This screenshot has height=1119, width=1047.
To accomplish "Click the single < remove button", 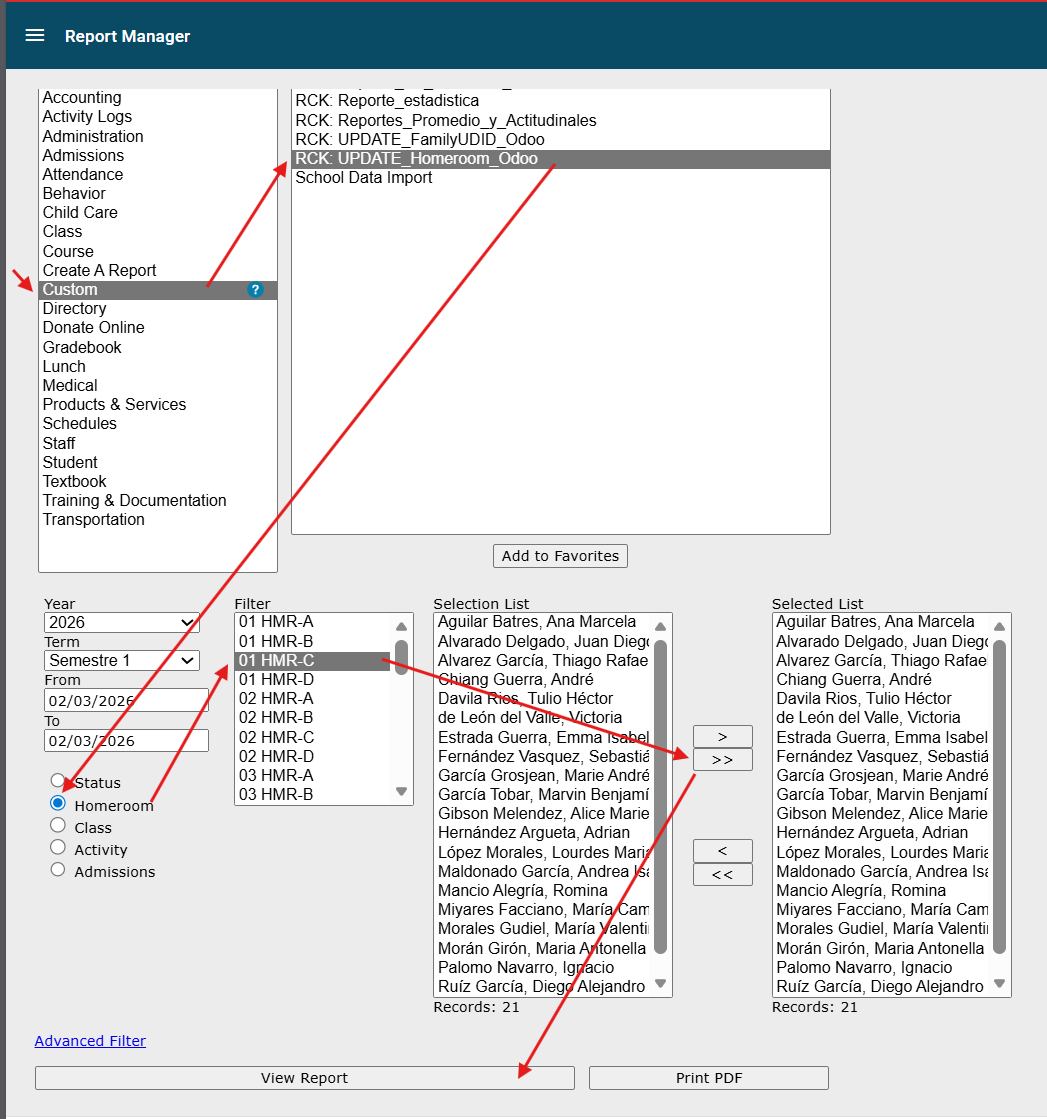I will tap(722, 851).
